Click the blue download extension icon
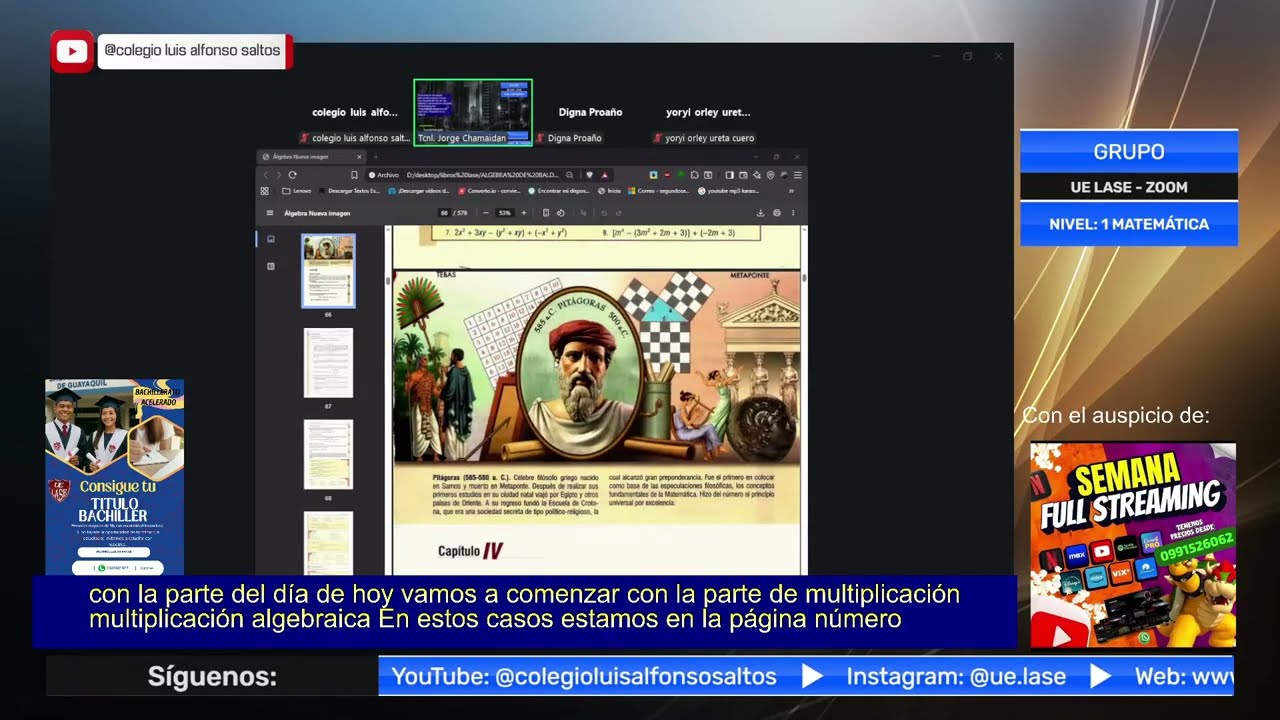This screenshot has height=720, width=1280. click(x=653, y=175)
